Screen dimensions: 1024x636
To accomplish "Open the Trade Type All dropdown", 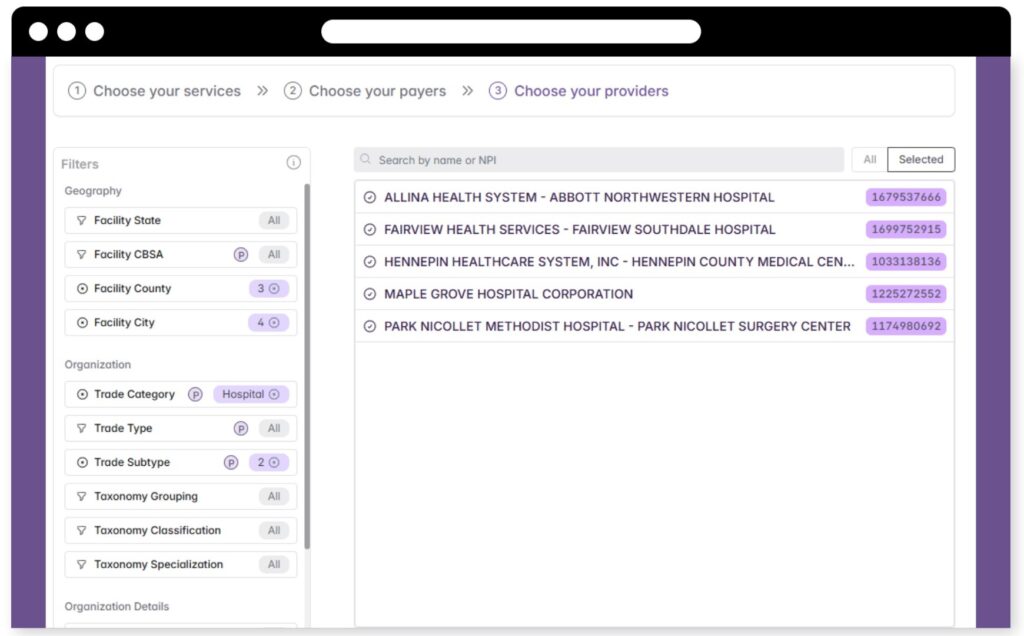I will pos(274,428).
